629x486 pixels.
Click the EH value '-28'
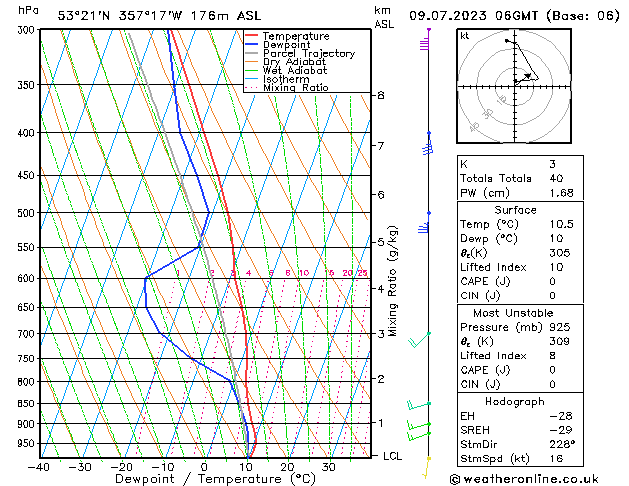[560, 416]
